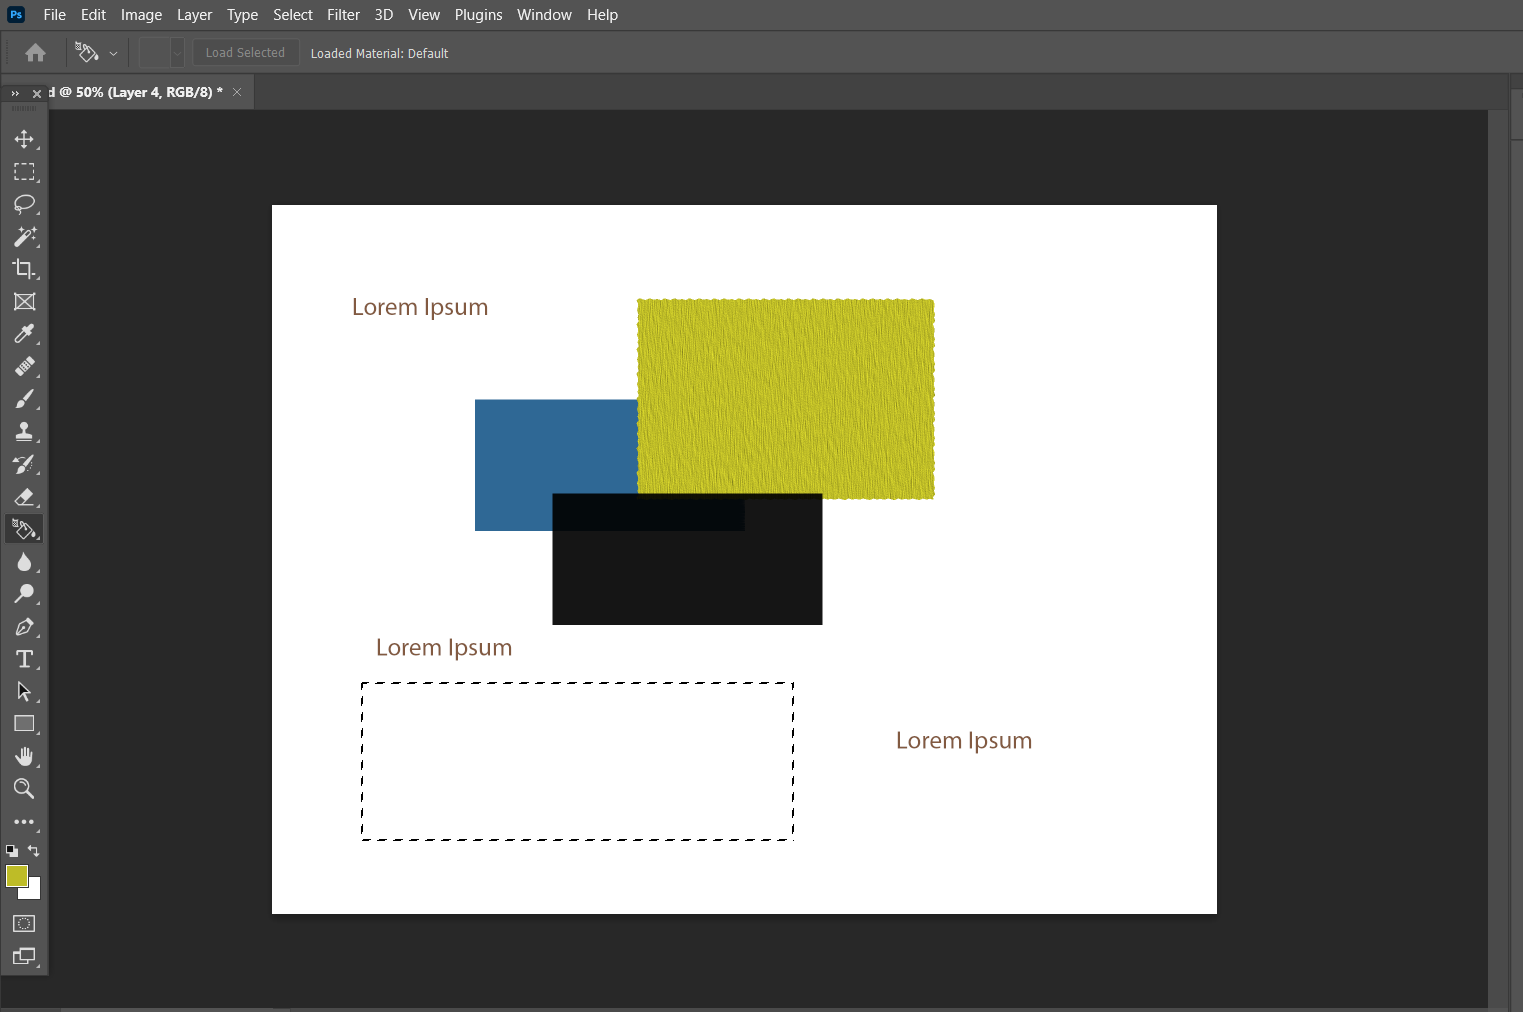Swap foreground and background colors
1523x1012 pixels.
pos(33,850)
